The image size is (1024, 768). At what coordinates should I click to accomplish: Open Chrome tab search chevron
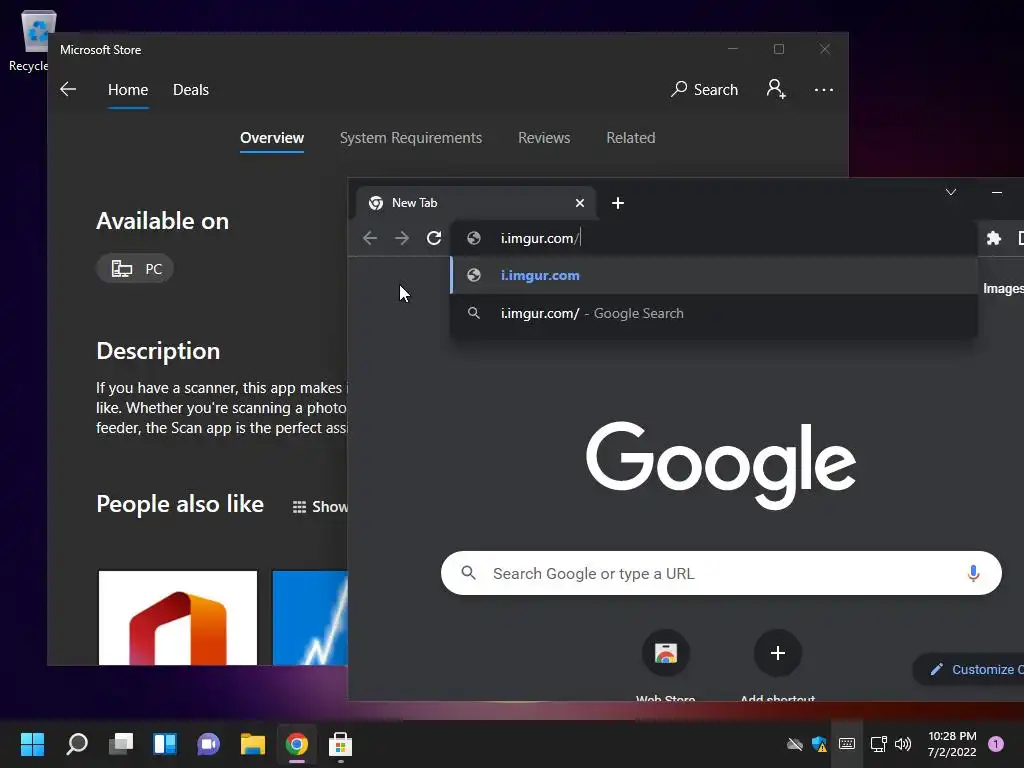point(951,192)
